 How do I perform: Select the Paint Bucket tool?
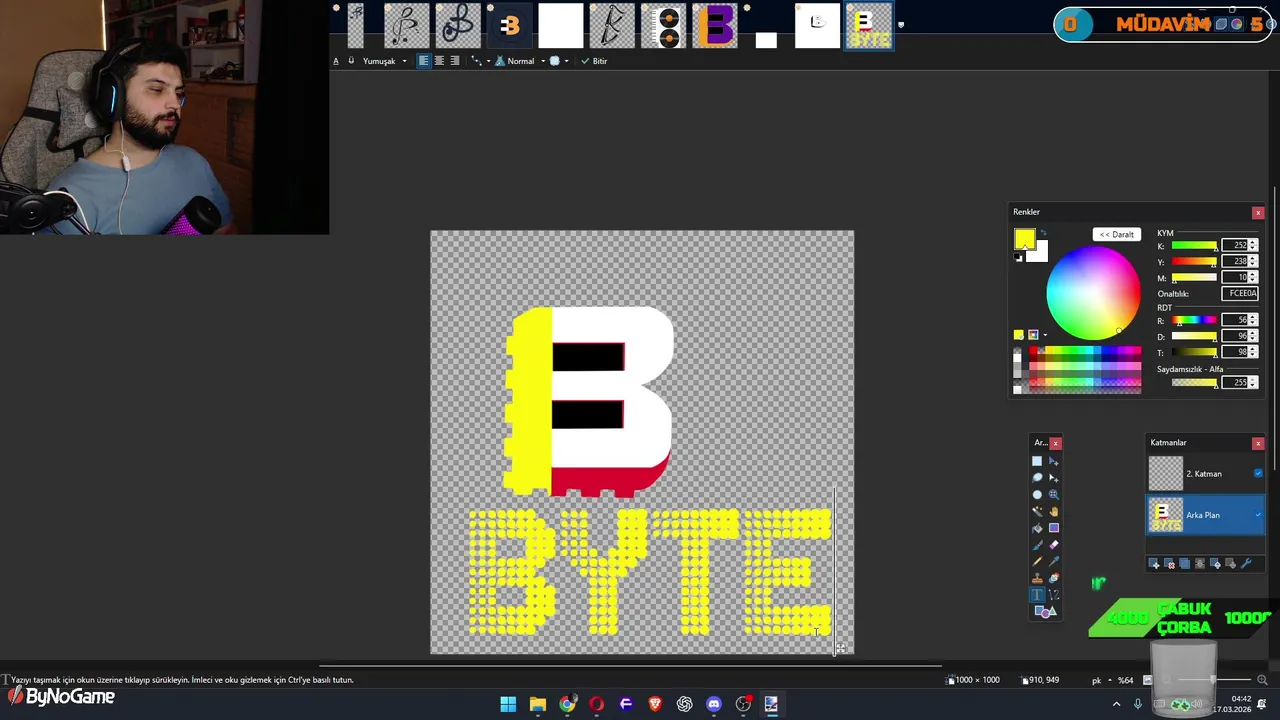click(x=1037, y=528)
